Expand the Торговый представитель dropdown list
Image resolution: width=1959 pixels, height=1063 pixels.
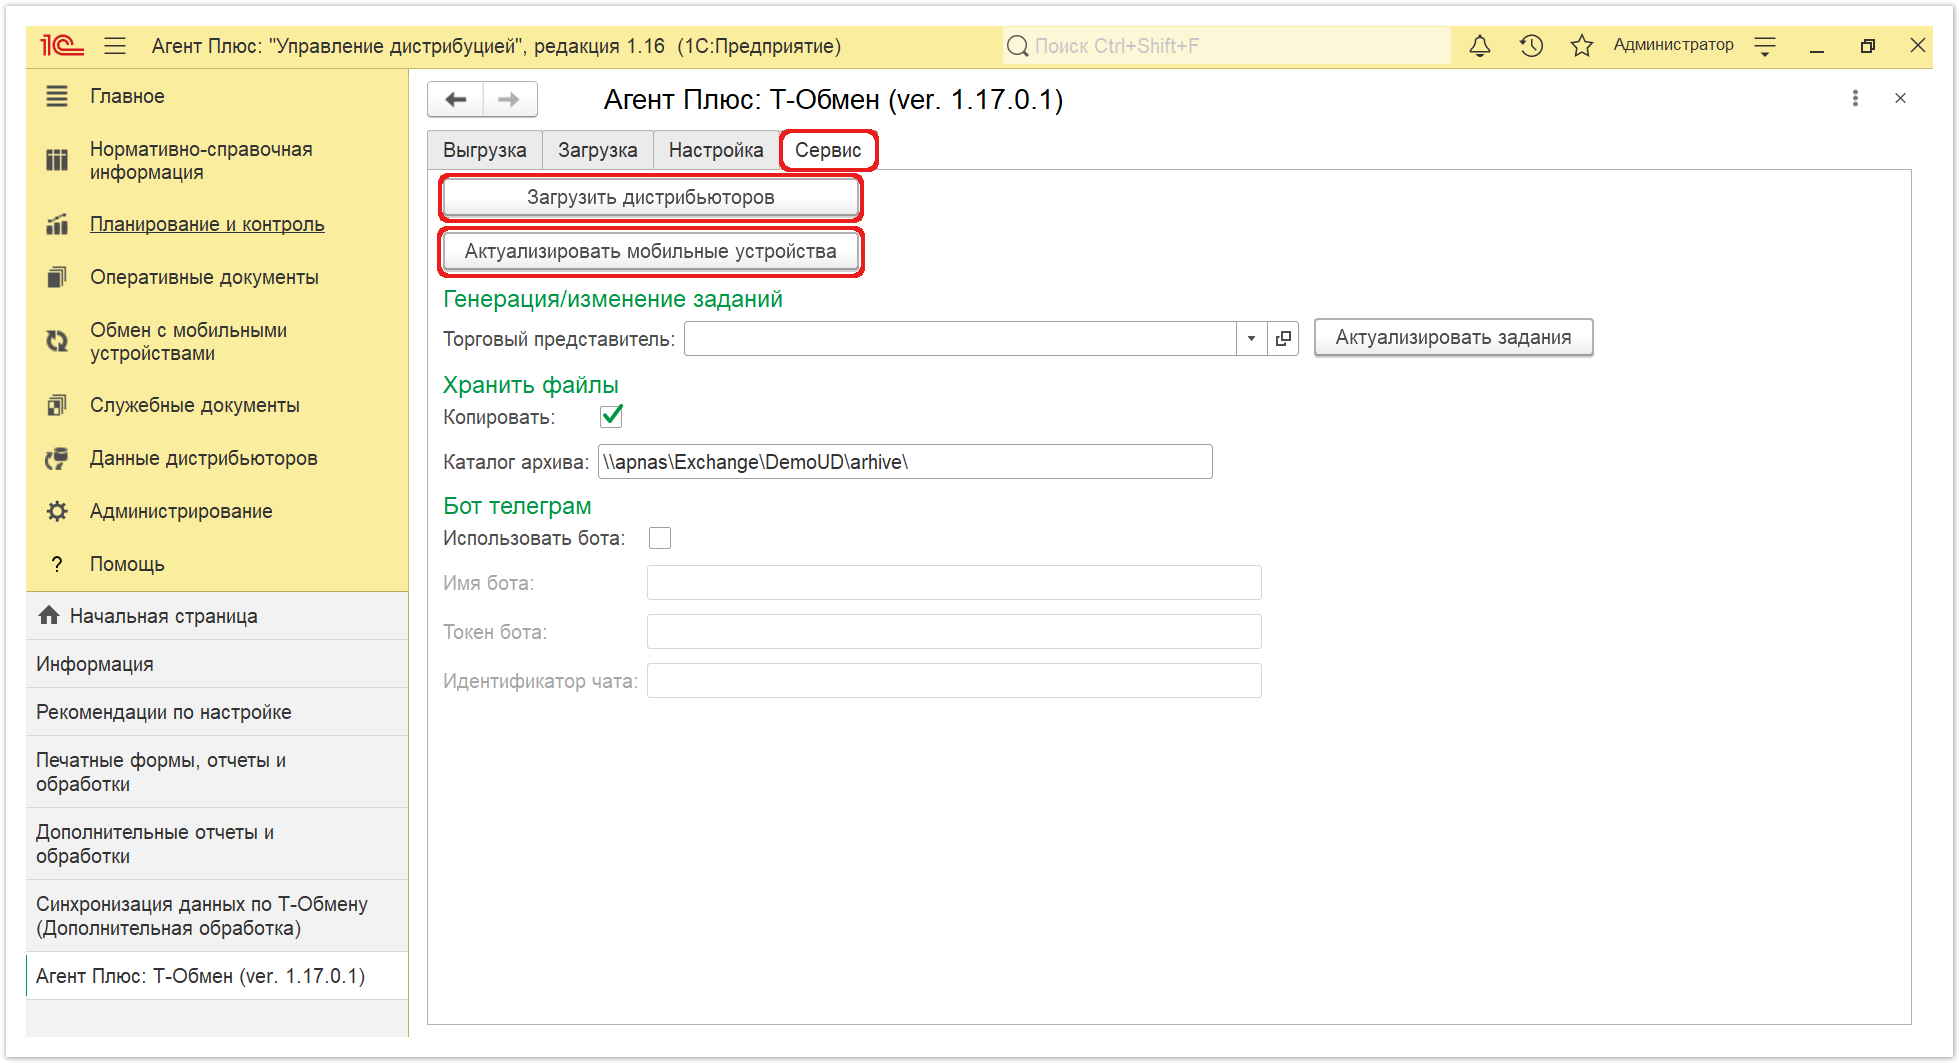1251,338
